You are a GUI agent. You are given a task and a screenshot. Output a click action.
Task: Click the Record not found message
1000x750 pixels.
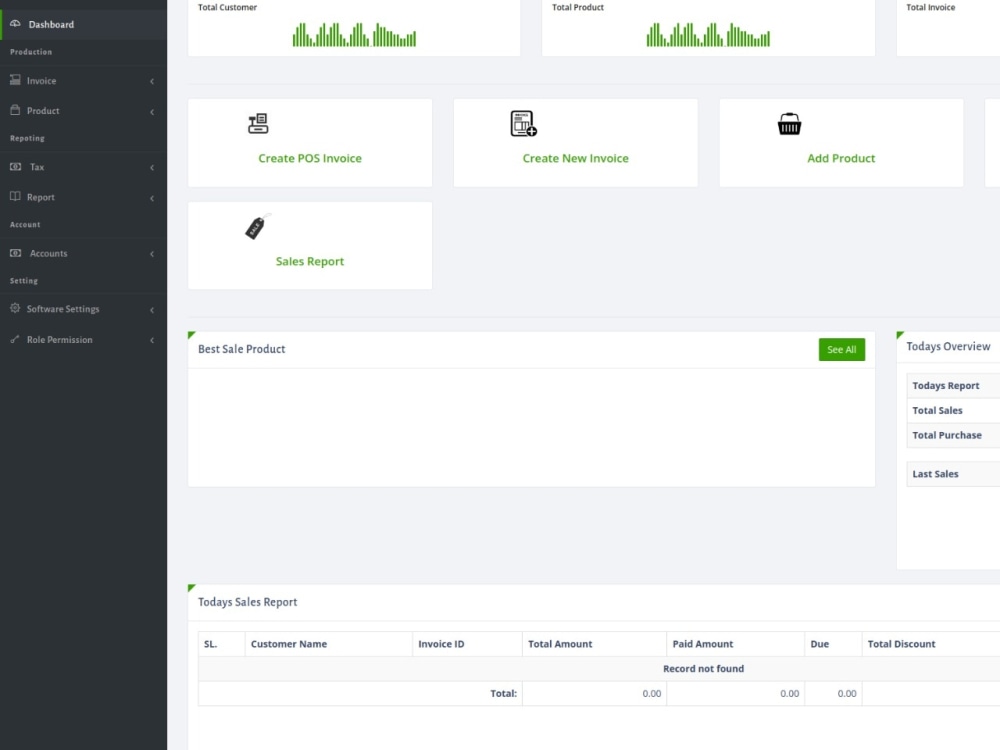[x=703, y=668]
